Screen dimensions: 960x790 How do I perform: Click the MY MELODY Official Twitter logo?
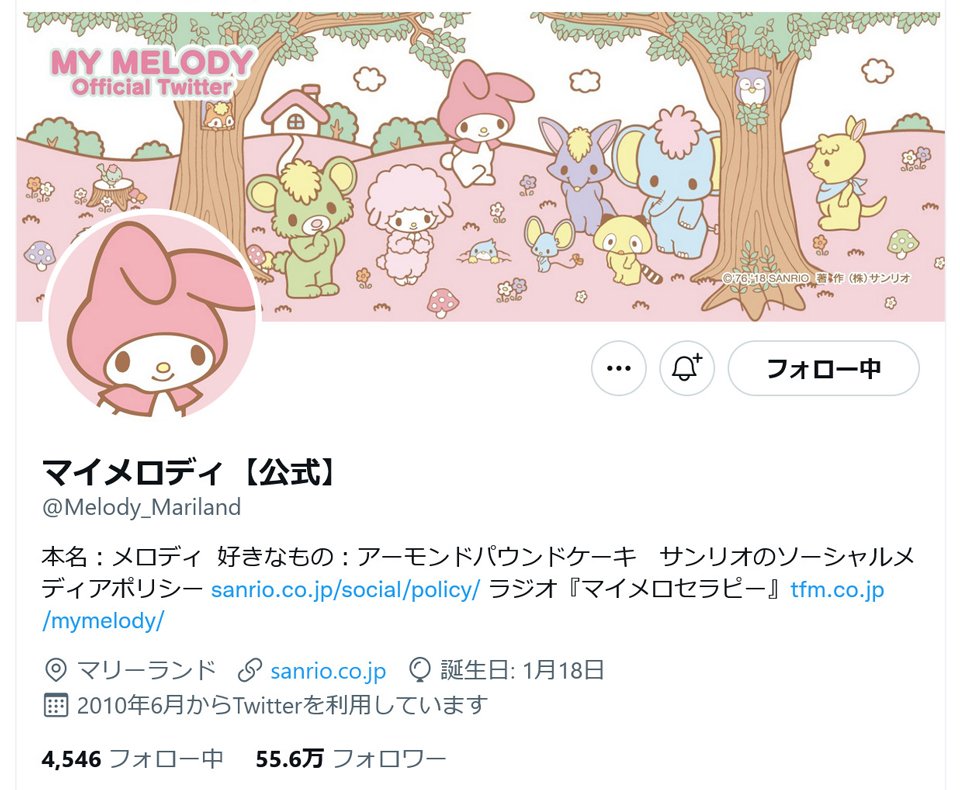(x=152, y=72)
